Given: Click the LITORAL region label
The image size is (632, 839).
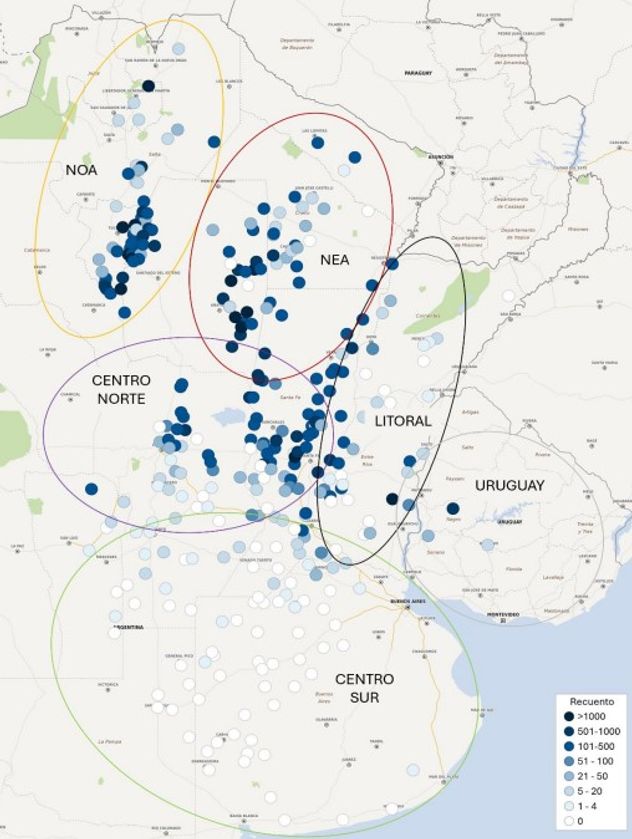Looking at the screenshot, I should 403,421.
